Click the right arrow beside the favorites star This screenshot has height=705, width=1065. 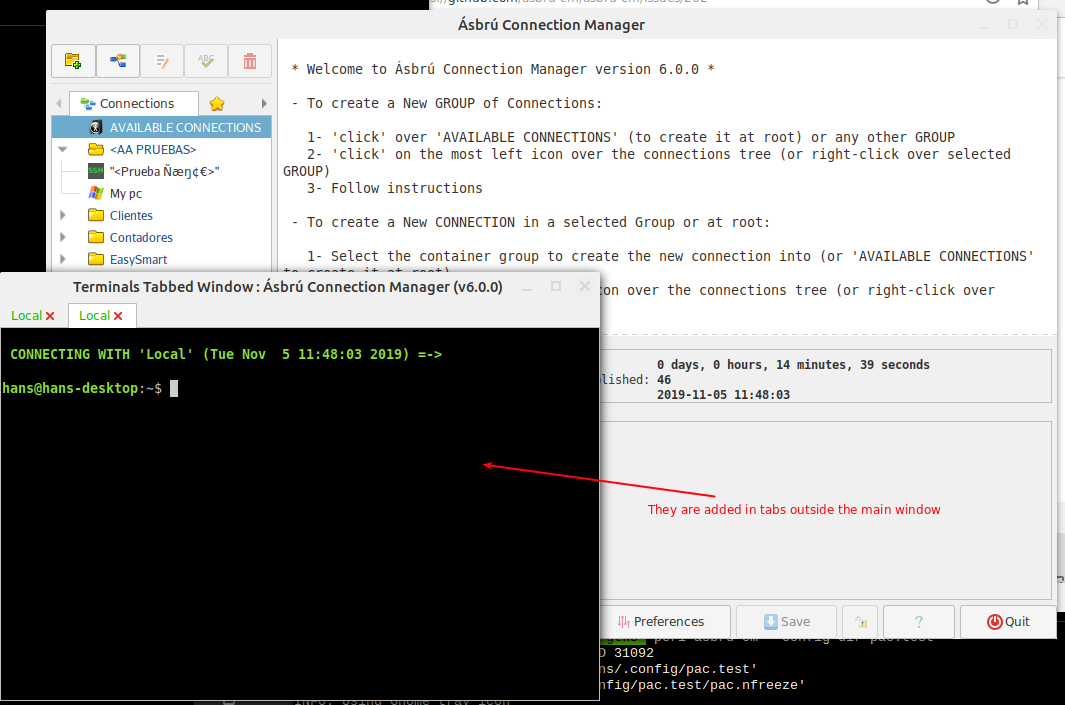tap(262, 103)
